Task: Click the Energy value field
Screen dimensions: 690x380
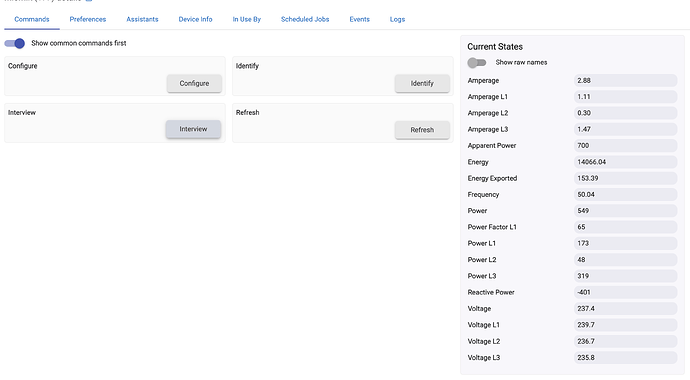Action: pyautogui.click(x=625, y=162)
